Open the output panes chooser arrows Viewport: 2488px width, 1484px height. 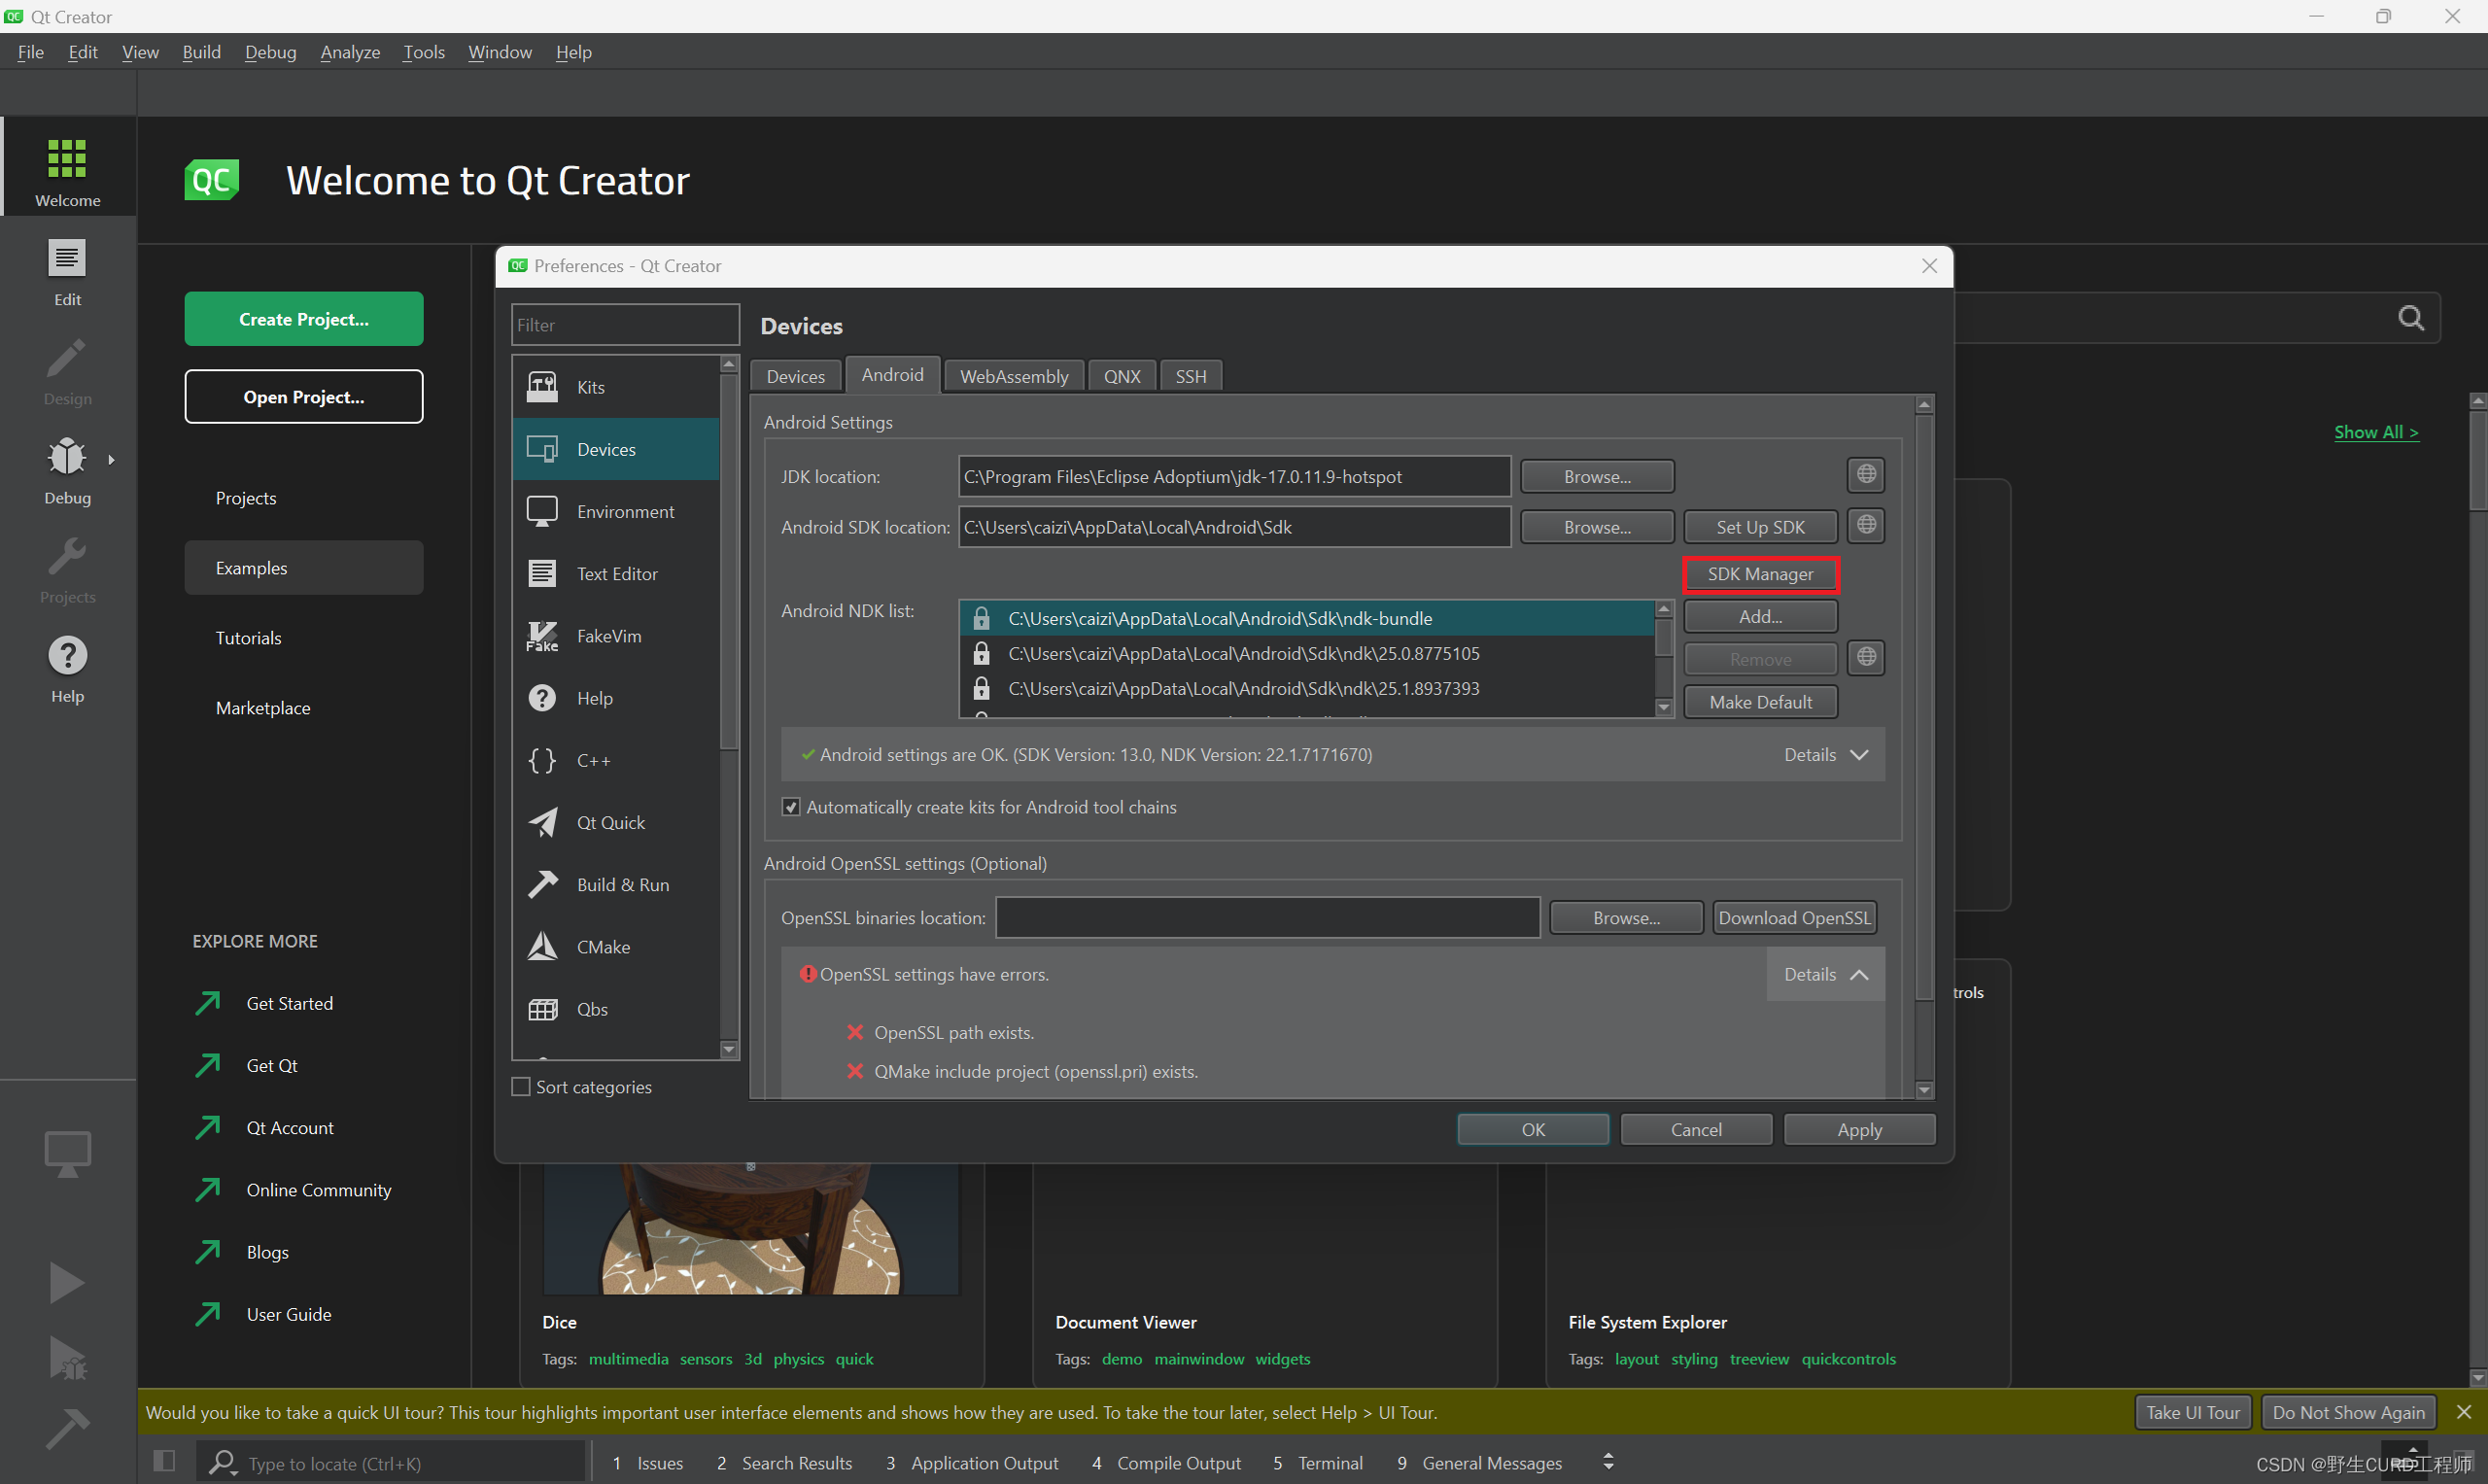pyautogui.click(x=1608, y=1462)
